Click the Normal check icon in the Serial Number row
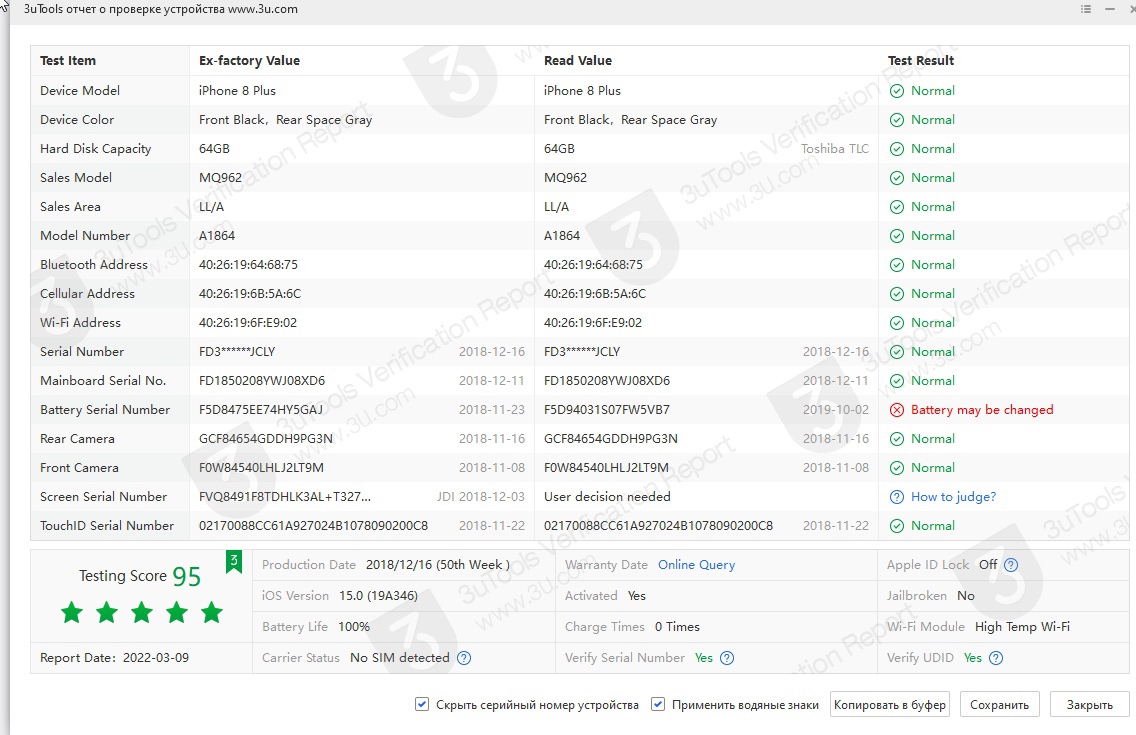This screenshot has height=735, width=1136. [x=897, y=352]
